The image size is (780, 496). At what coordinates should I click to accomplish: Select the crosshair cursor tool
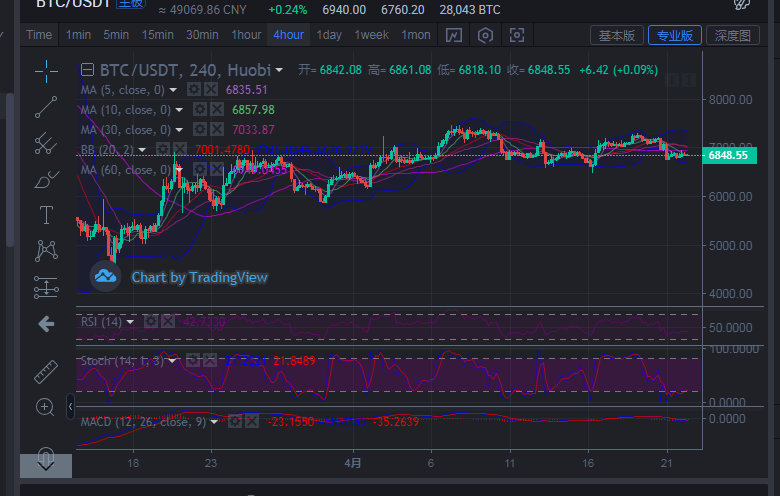[46, 72]
